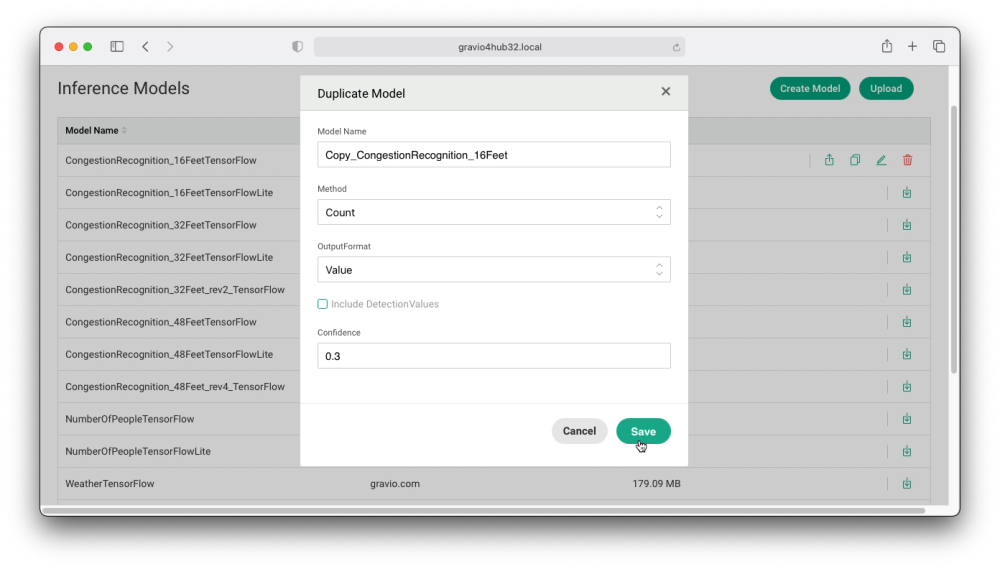The height and width of the screenshot is (569, 1000).
Task: Download CongestionRecognition_48Feet_rev4_TensorFlow model
Action: pos(907,387)
